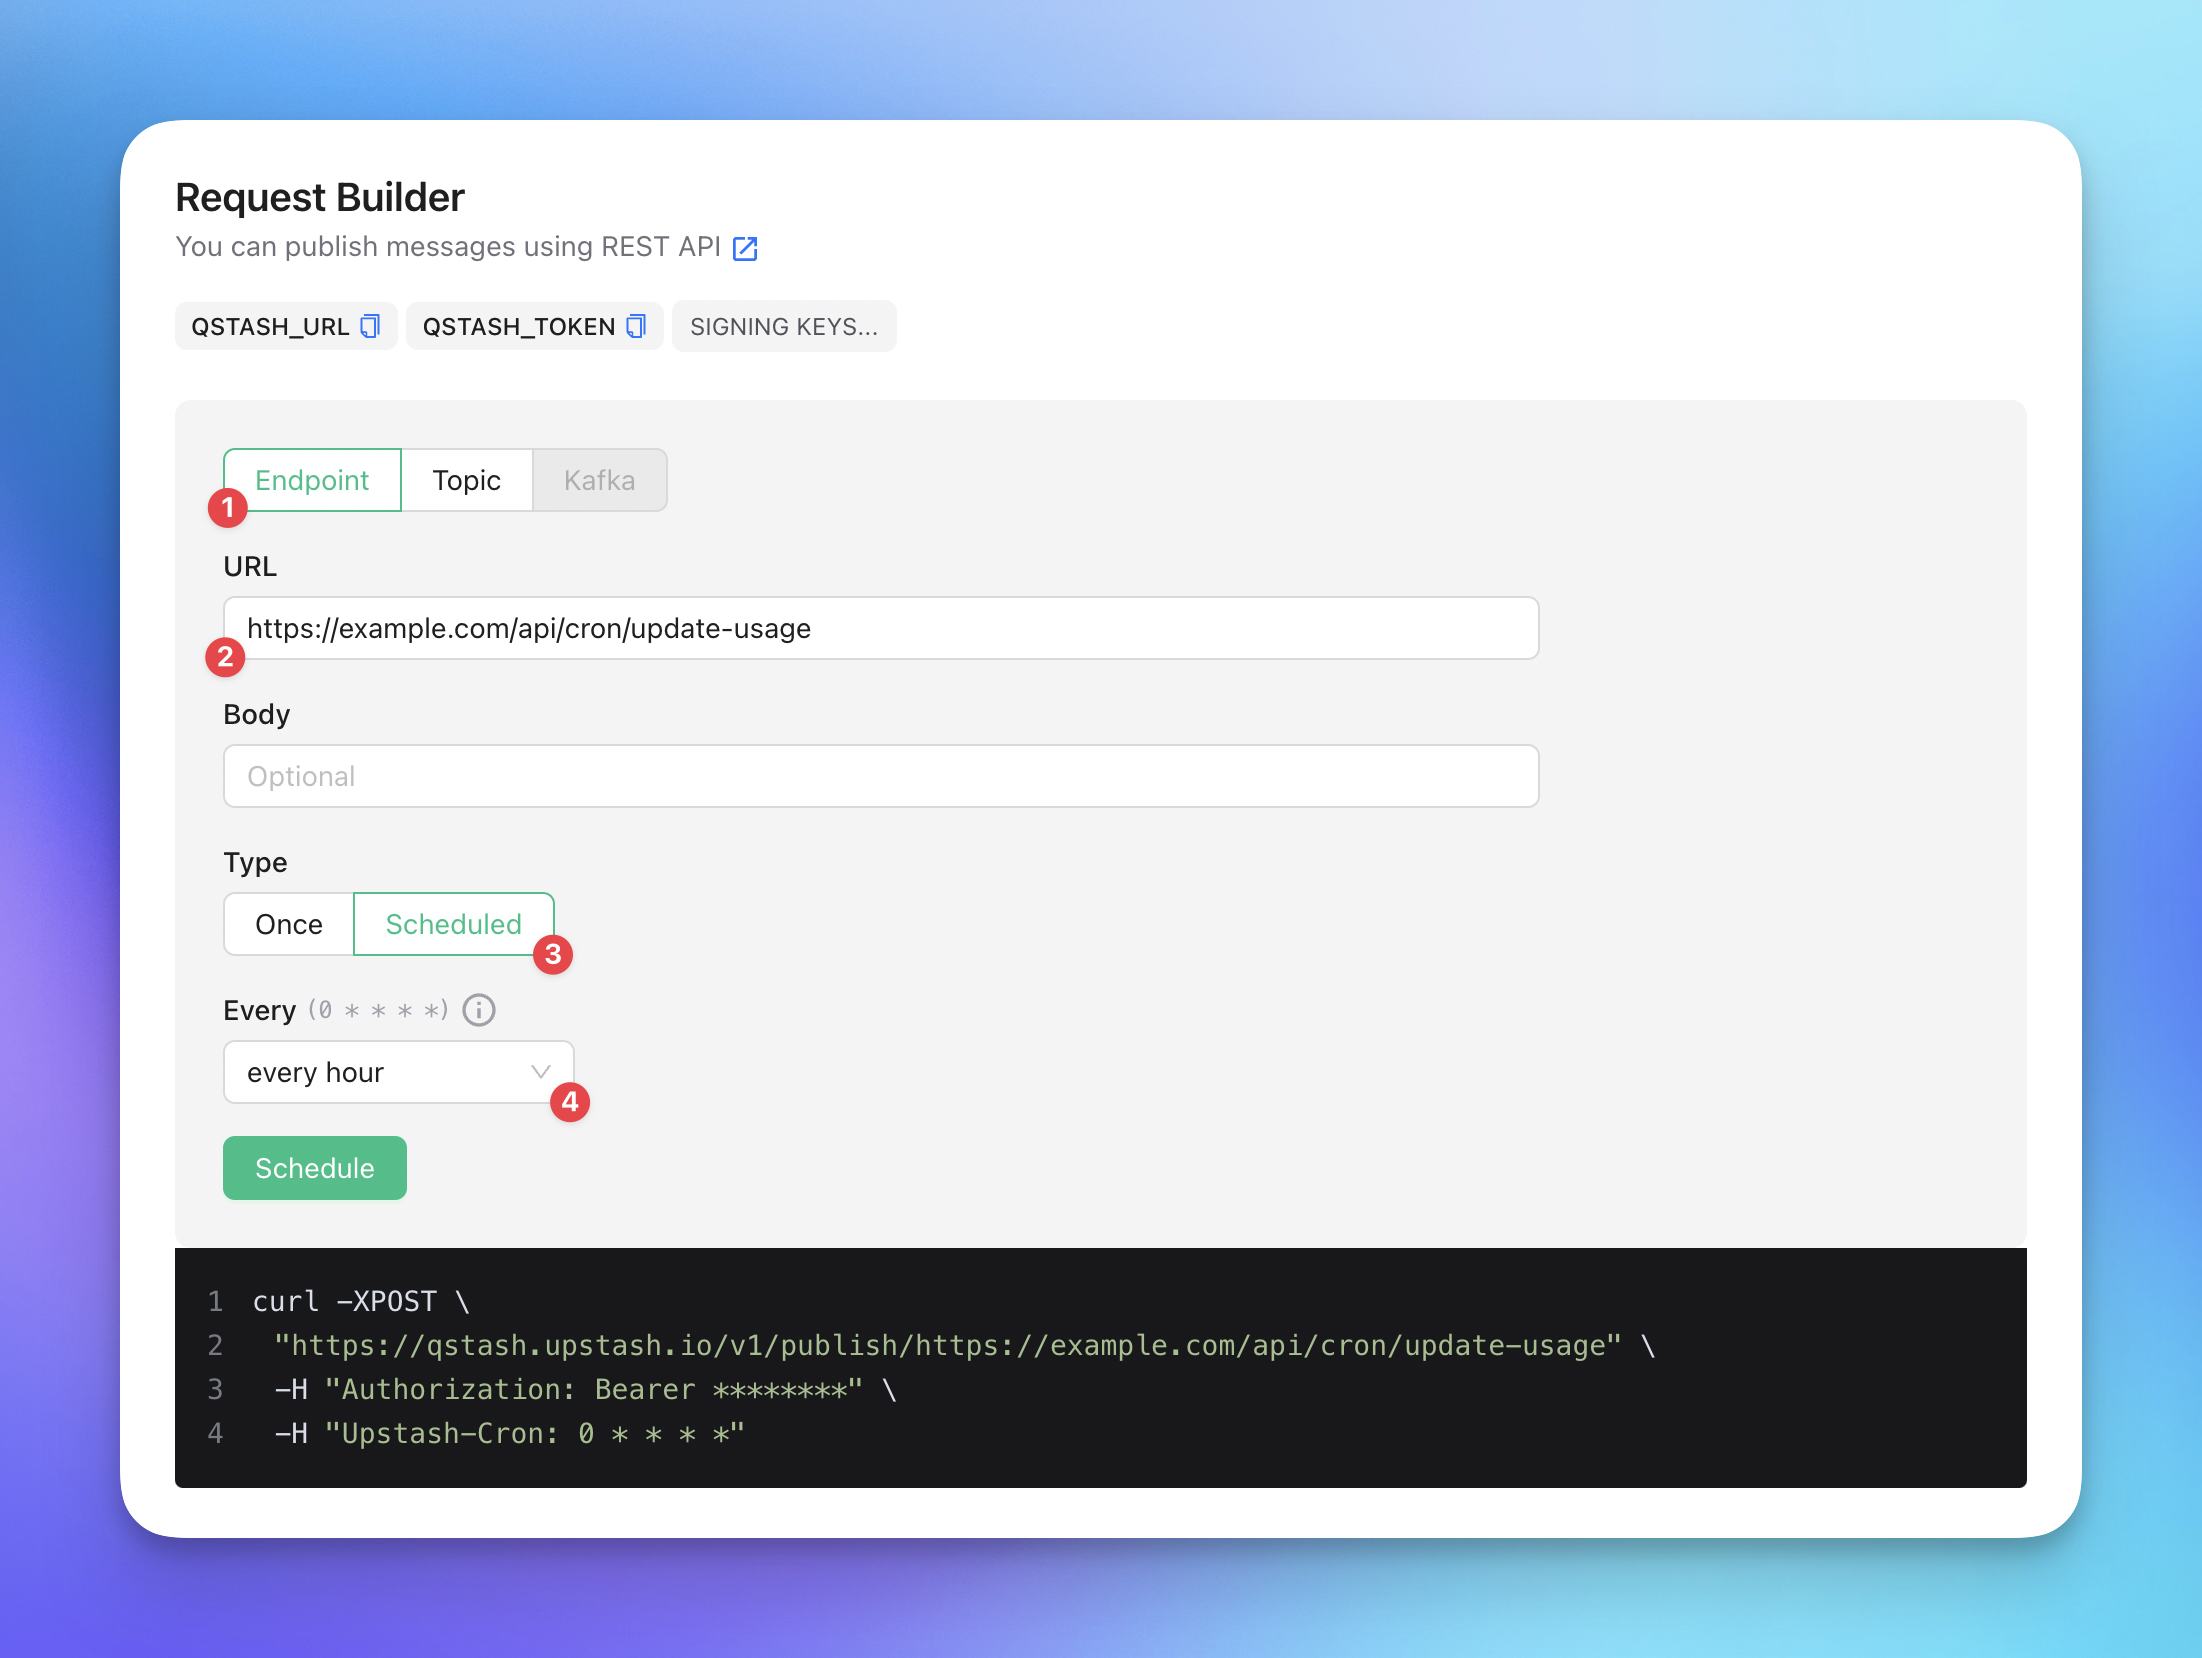
Task: Click the dropdown chevron arrow
Action: tap(541, 1072)
